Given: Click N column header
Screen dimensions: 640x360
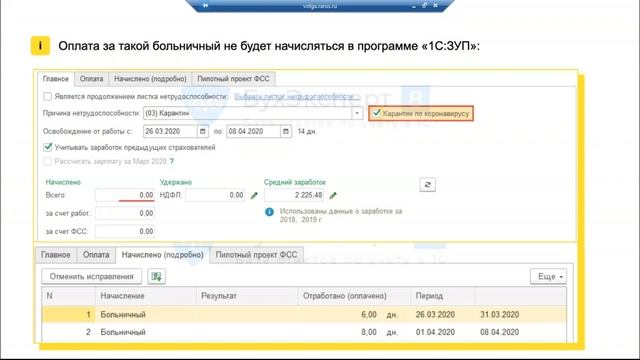Looking at the screenshot, I should click(69, 296).
